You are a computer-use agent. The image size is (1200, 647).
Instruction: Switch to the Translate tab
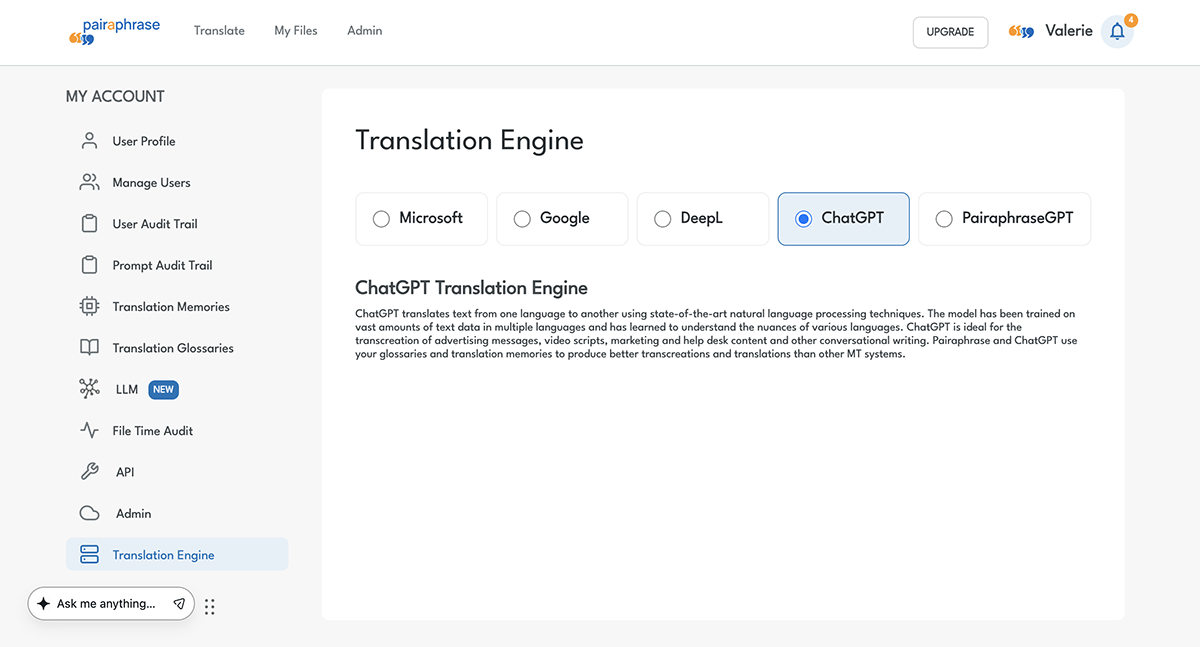pyautogui.click(x=219, y=30)
